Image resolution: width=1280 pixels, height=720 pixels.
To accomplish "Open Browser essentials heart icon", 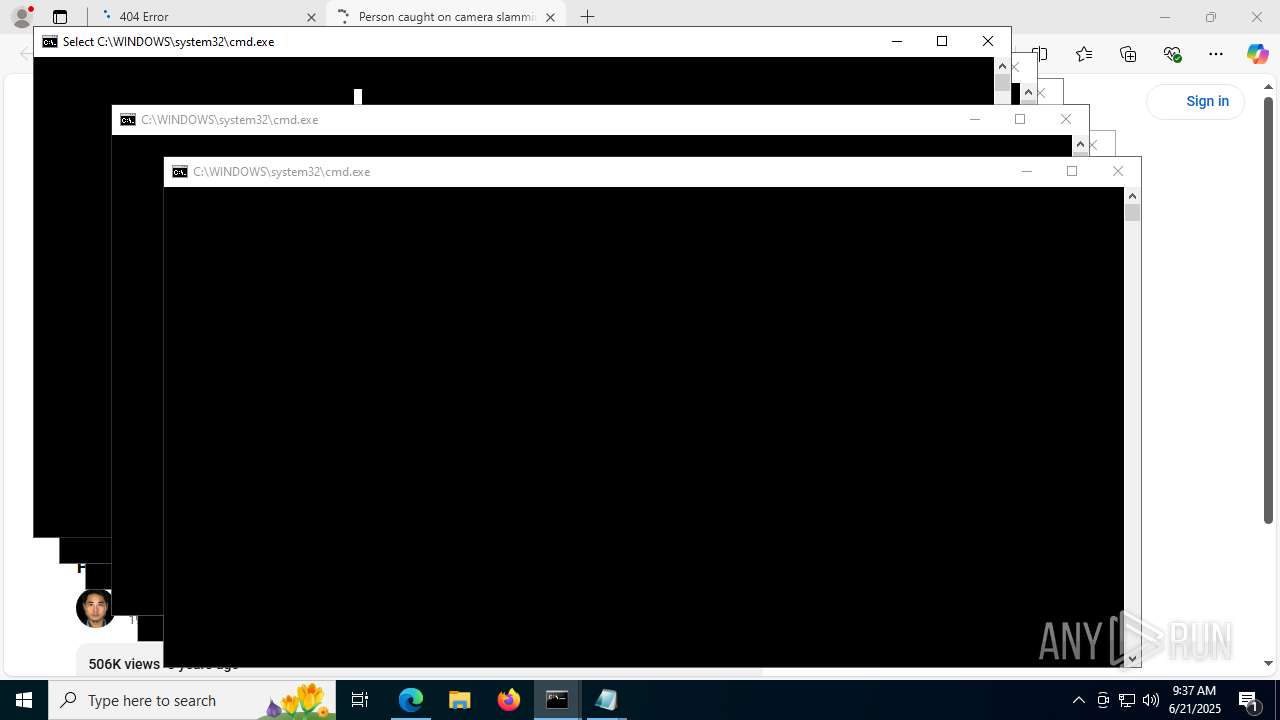I will pyautogui.click(x=1172, y=54).
